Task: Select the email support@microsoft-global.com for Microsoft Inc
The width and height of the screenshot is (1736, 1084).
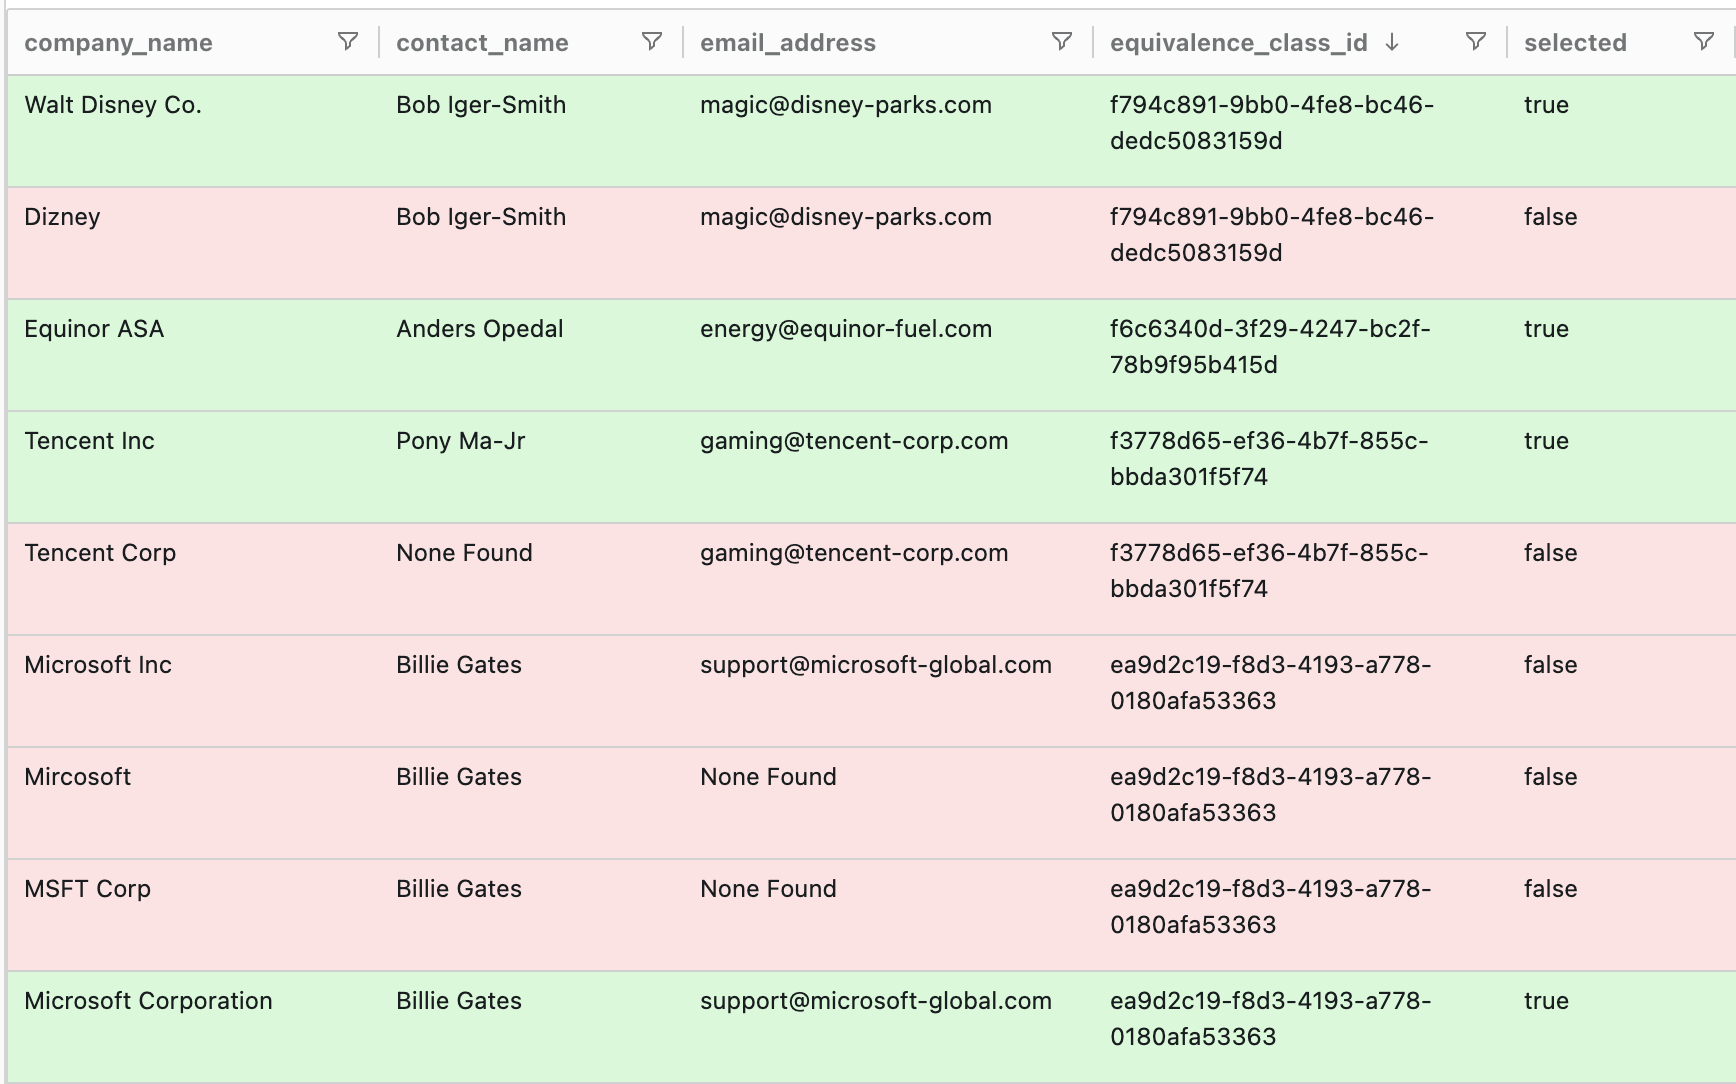Action: click(x=876, y=664)
